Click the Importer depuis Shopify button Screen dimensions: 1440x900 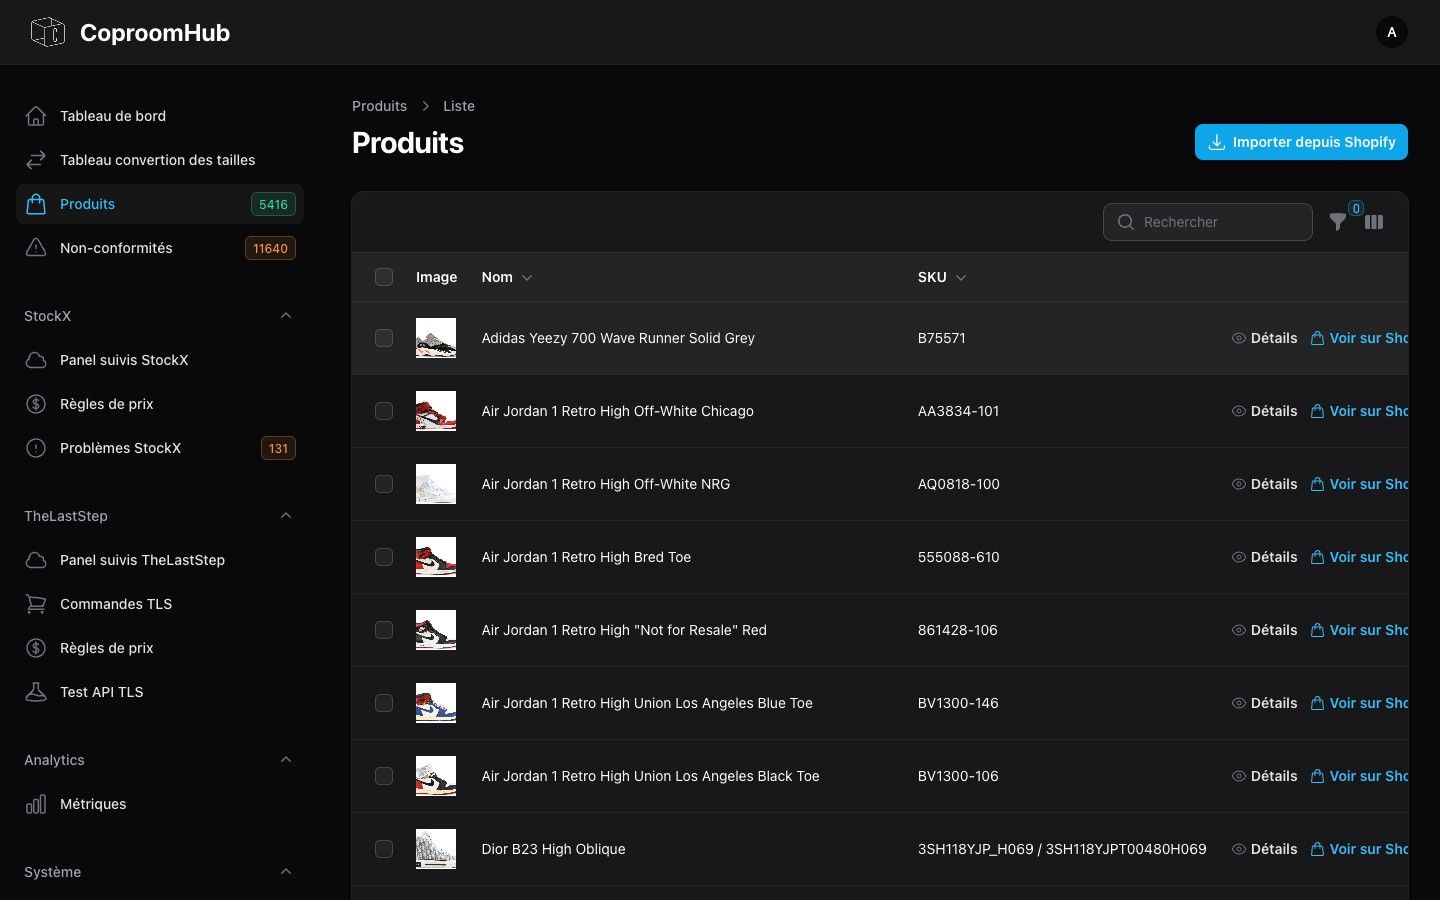tap(1301, 142)
